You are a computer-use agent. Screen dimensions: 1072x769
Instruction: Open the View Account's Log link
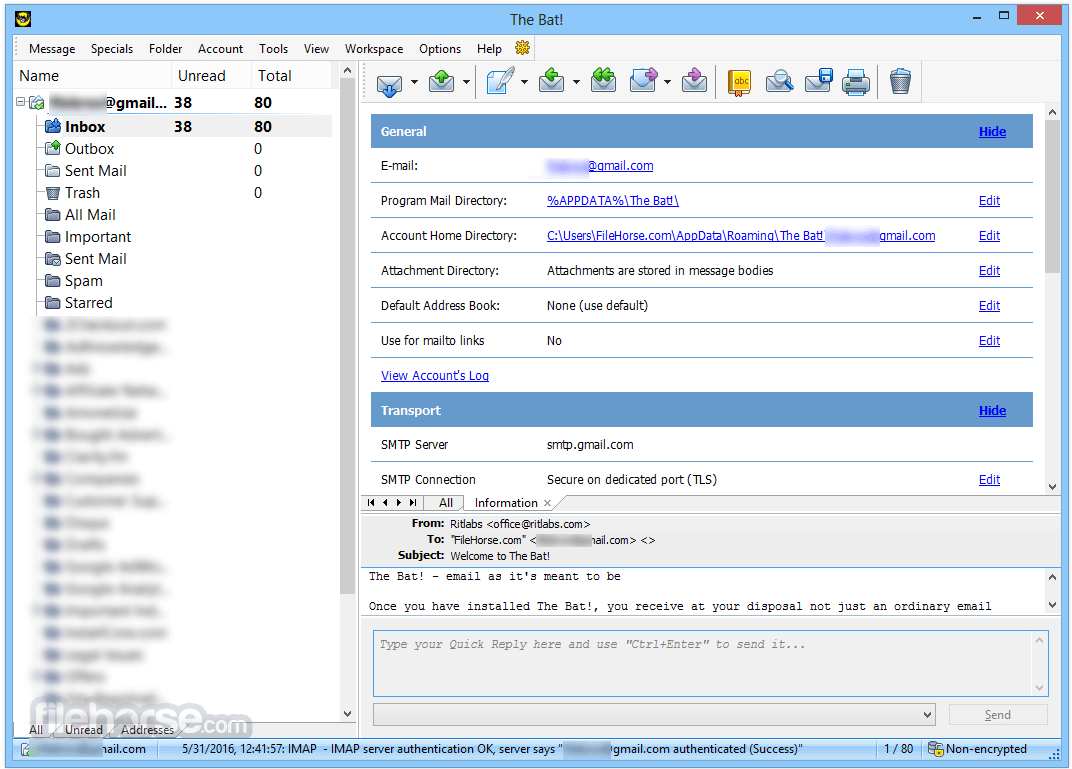click(435, 375)
